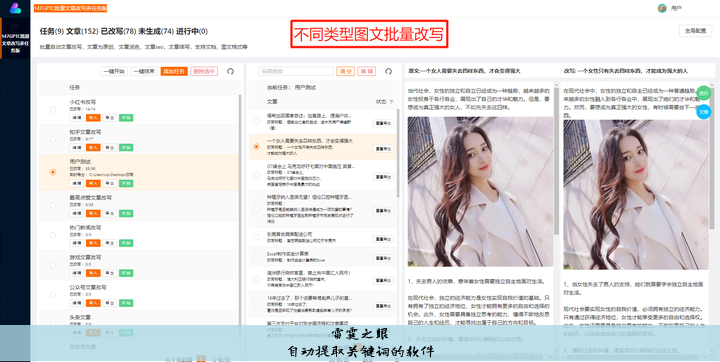Click the 清空 button beside the search box
Screen dimensions: 720x362
[x=345, y=71]
